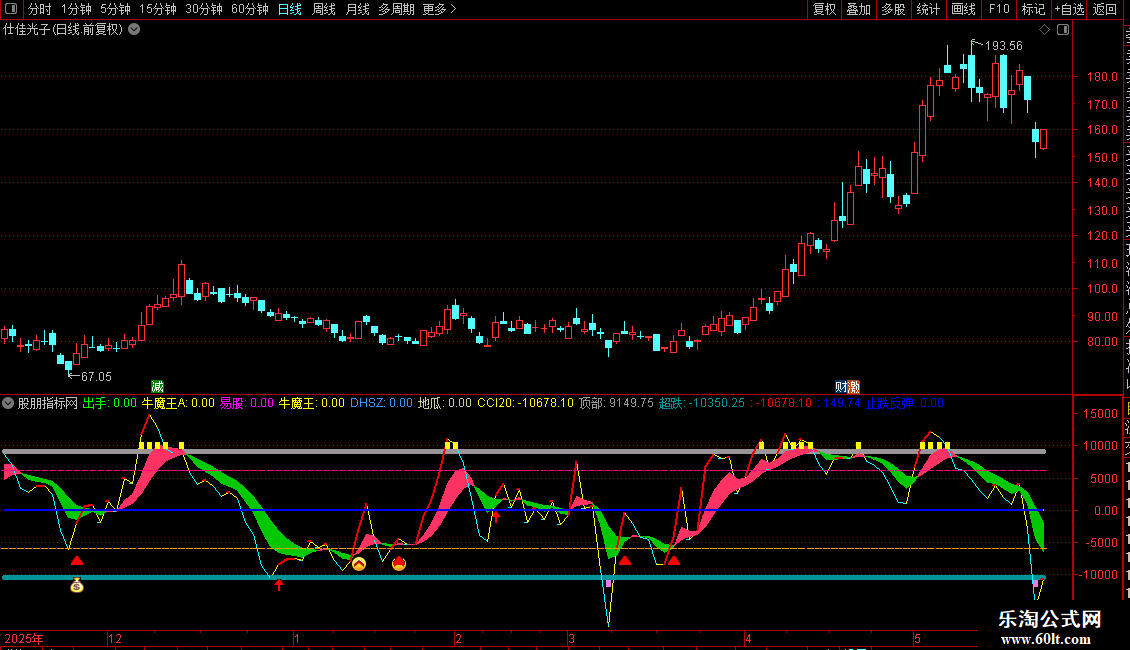Click the 顶部: 9149.75 value

tap(616, 404)
